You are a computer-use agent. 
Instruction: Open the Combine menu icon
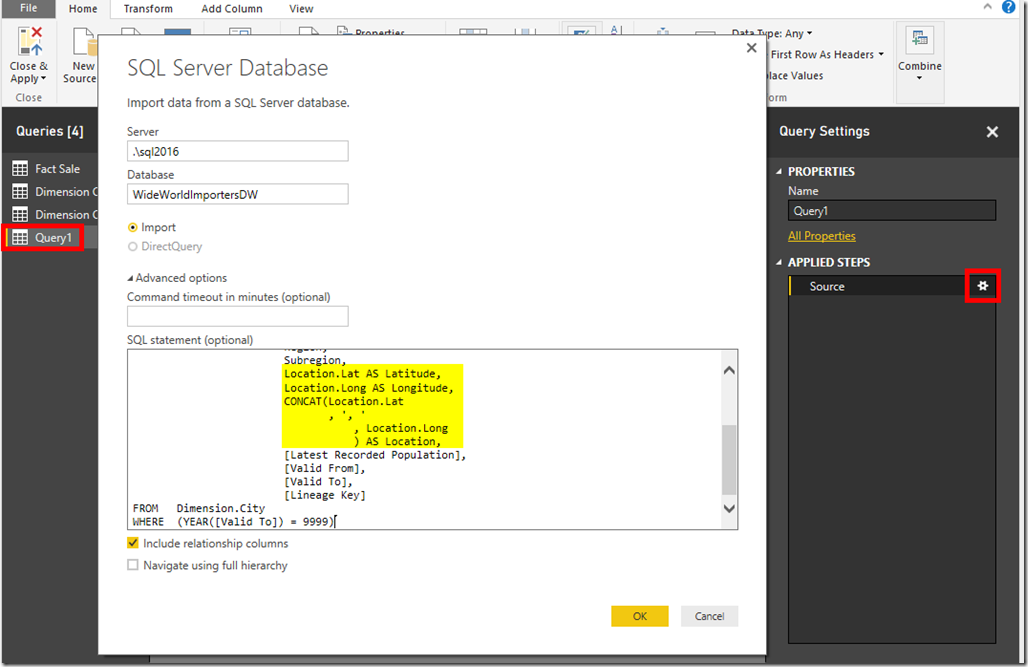pyautogui.click(x=919, y=41)
